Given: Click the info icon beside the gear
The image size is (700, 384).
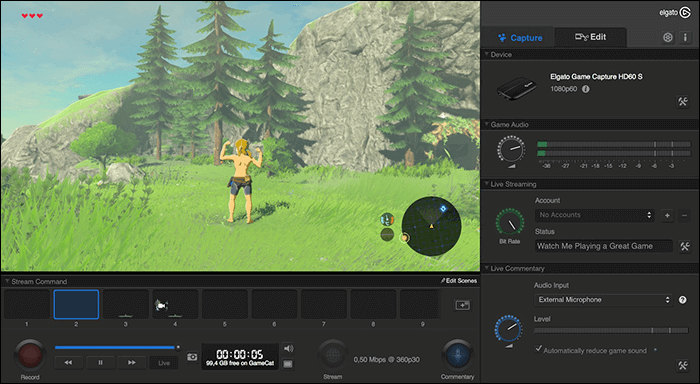Looking at the screenshot, I should tap(685, 38).
